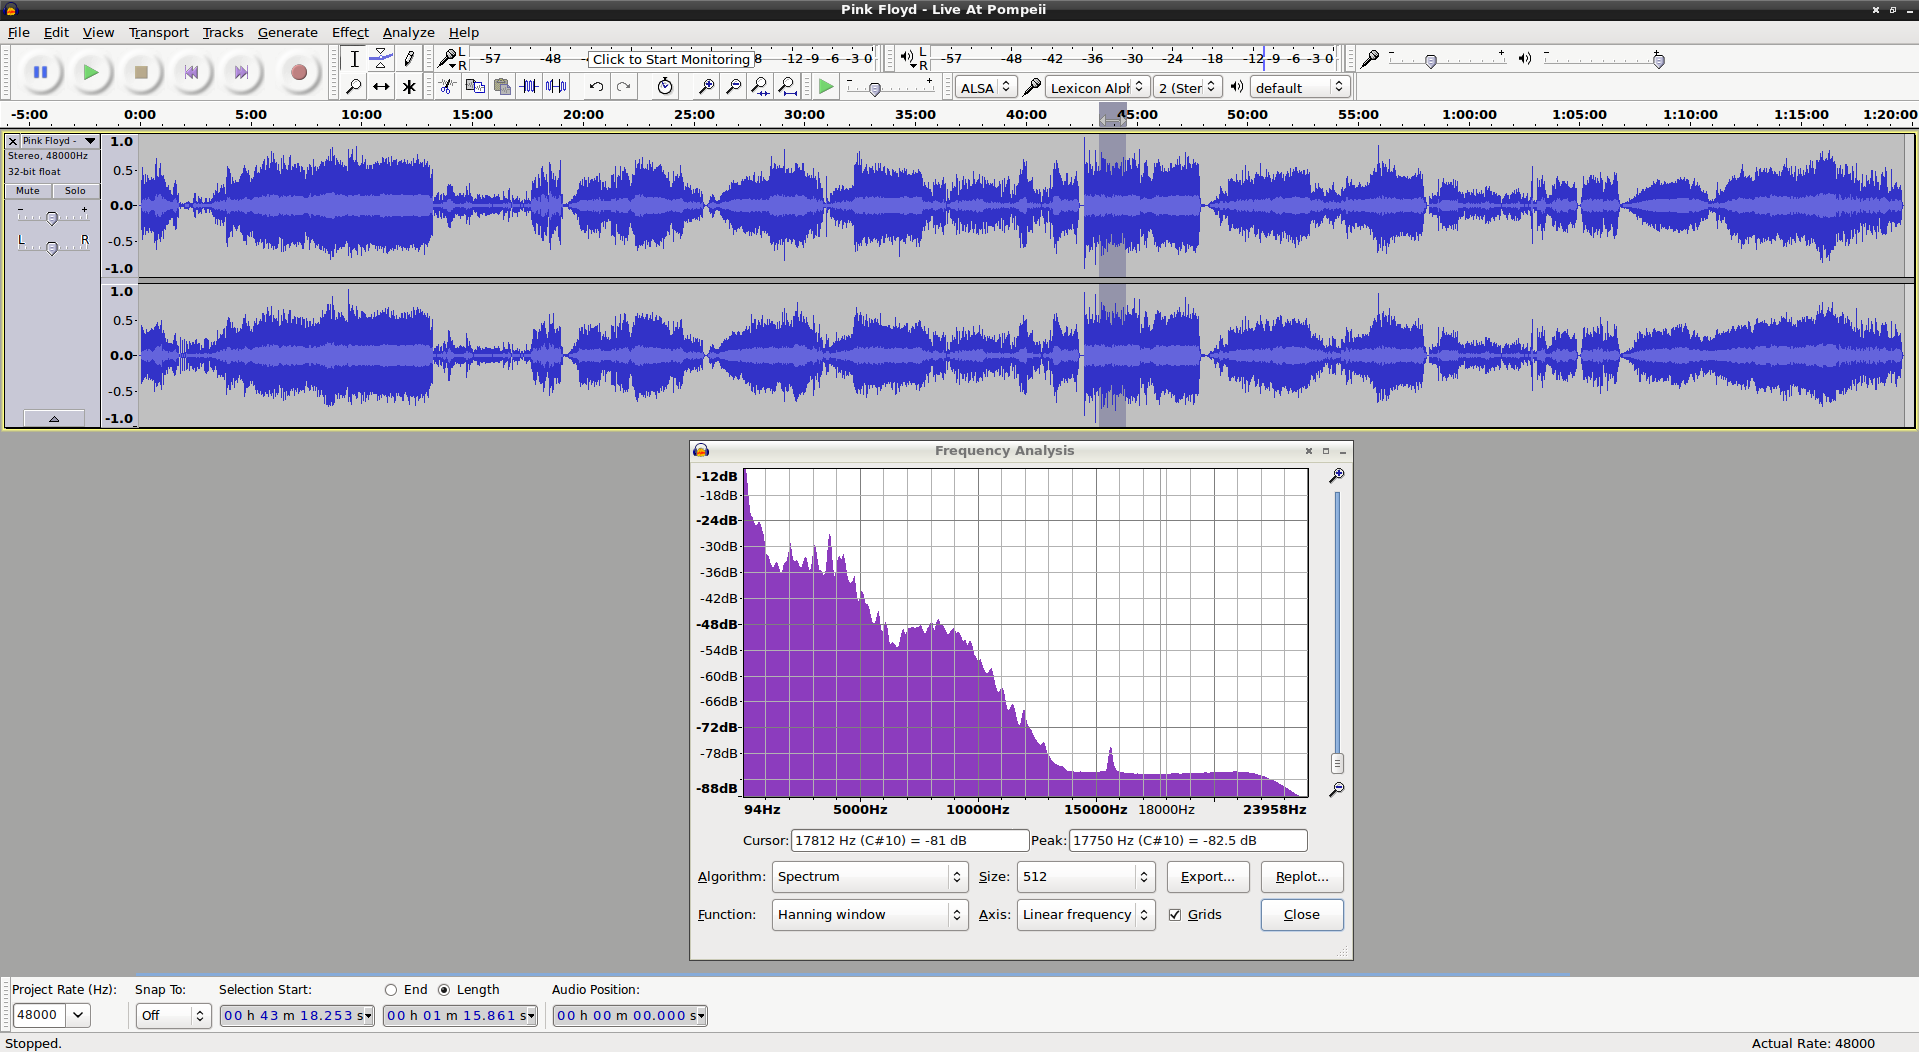1919x1052 pixels.
Task: Start recording with the Record button
Action: (x=298, y=72)
